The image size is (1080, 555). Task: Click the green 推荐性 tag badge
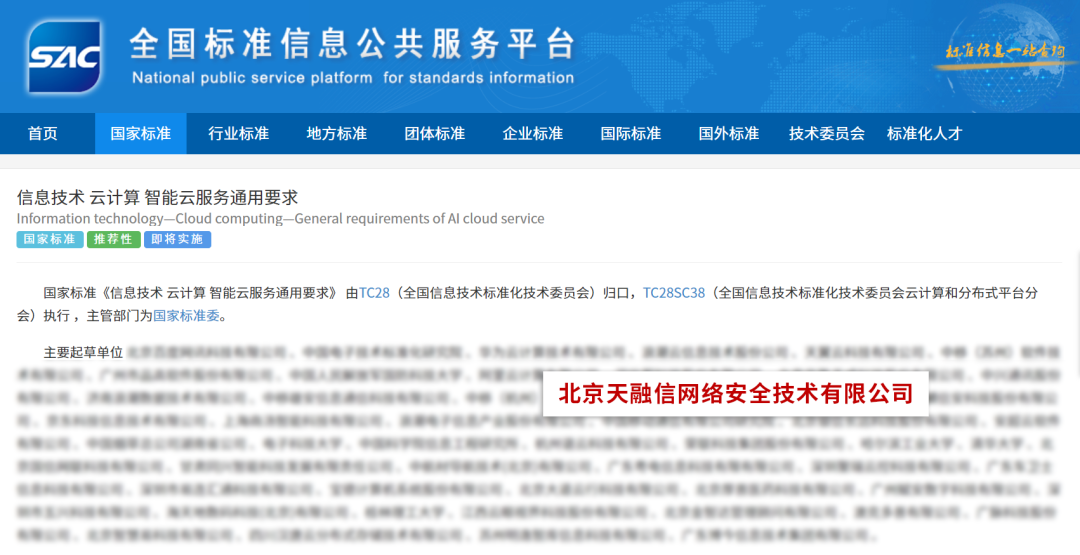[113, 240]
